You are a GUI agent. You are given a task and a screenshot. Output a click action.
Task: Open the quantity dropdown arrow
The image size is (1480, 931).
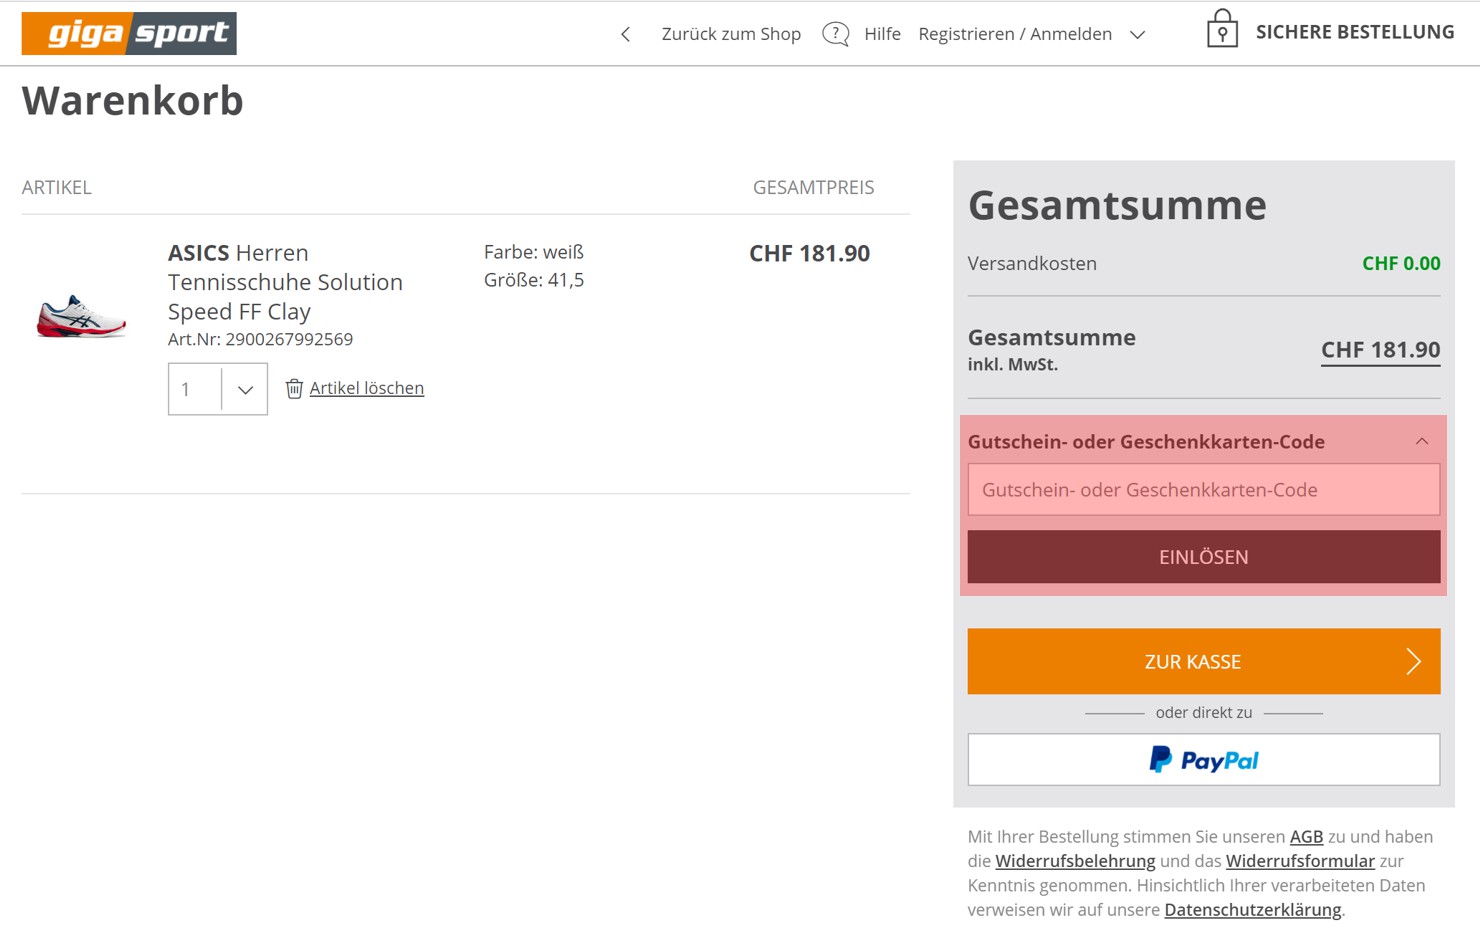point(245,389)
